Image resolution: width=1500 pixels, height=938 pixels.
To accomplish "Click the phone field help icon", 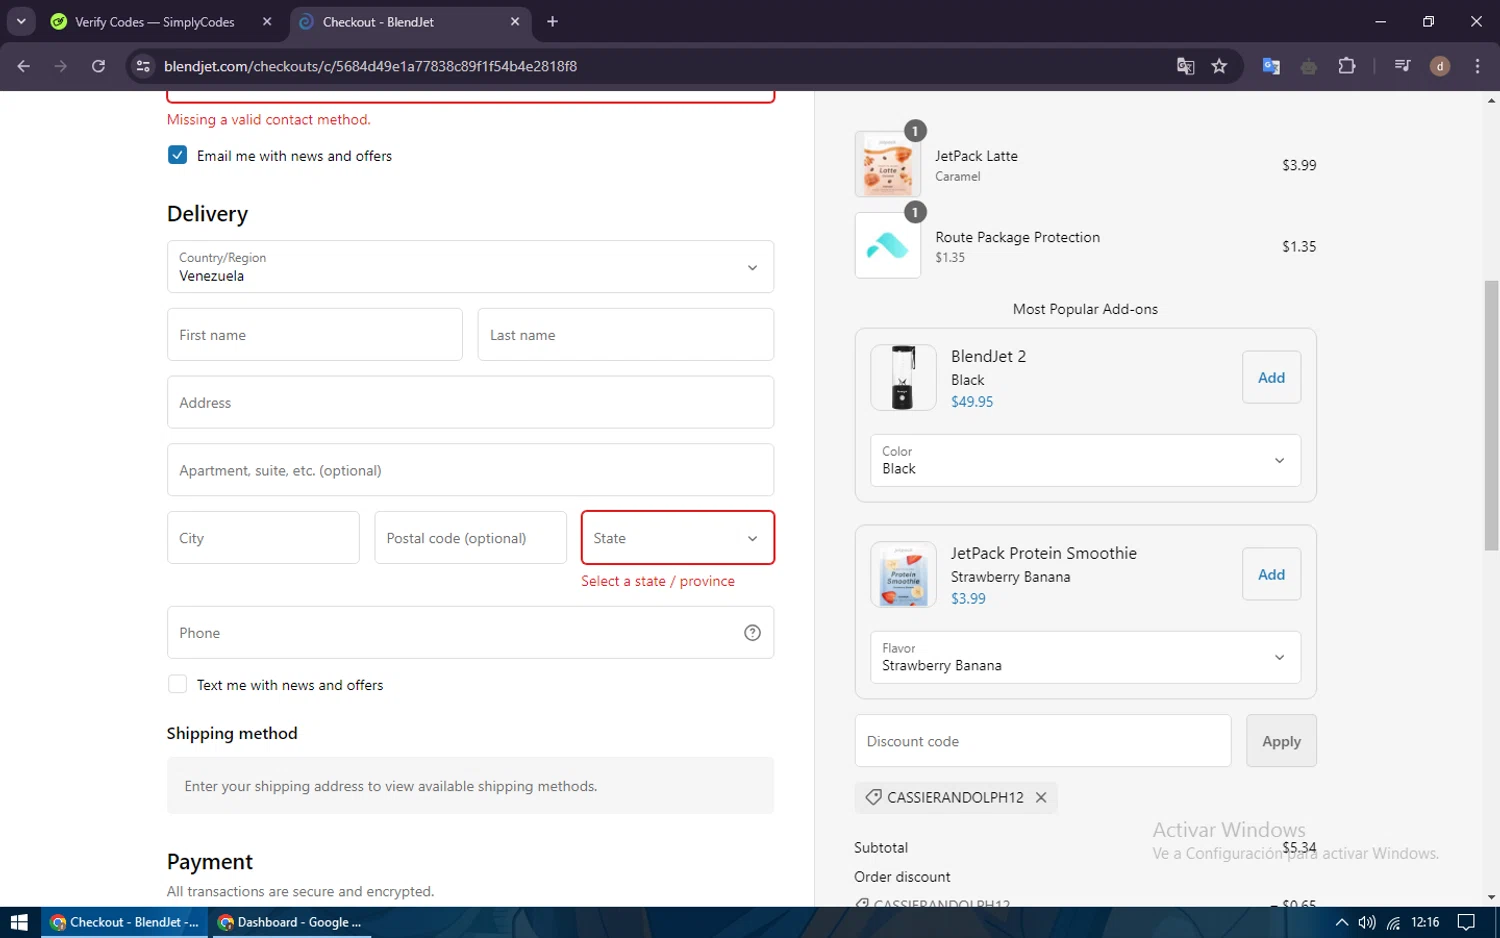I will 753,632.
